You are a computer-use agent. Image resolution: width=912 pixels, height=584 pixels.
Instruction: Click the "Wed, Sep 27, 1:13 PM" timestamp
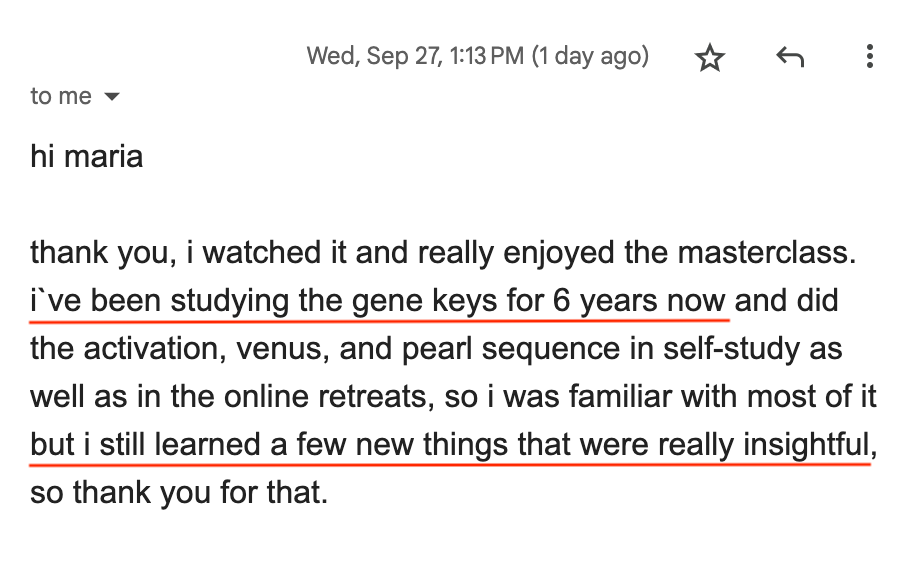click(x=414, y=56)
